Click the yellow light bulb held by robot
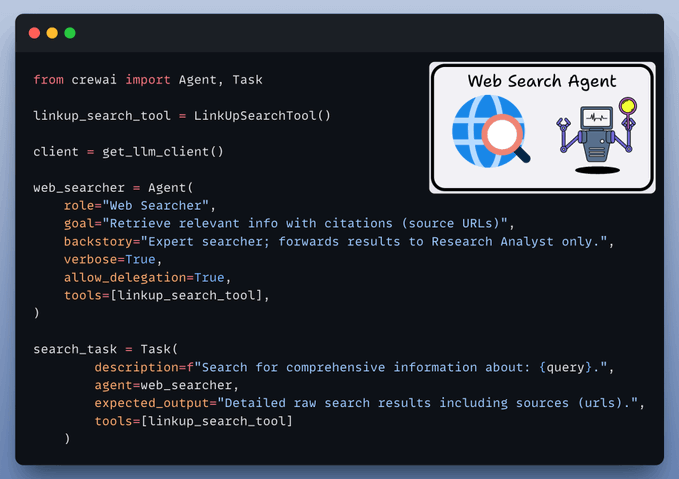 tap(628, 104)
